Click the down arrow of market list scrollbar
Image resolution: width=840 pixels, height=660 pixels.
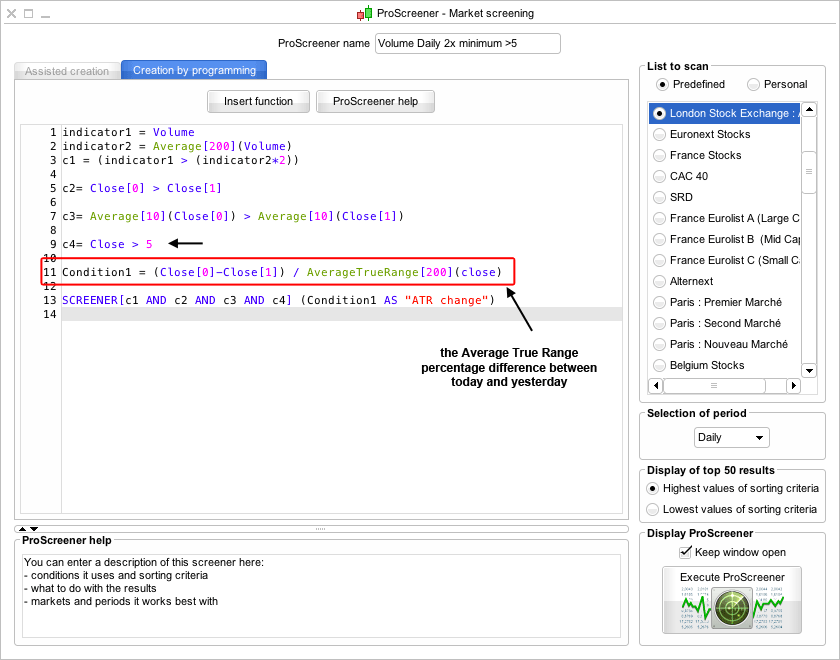pyautogui.click(x=809, y=369)
